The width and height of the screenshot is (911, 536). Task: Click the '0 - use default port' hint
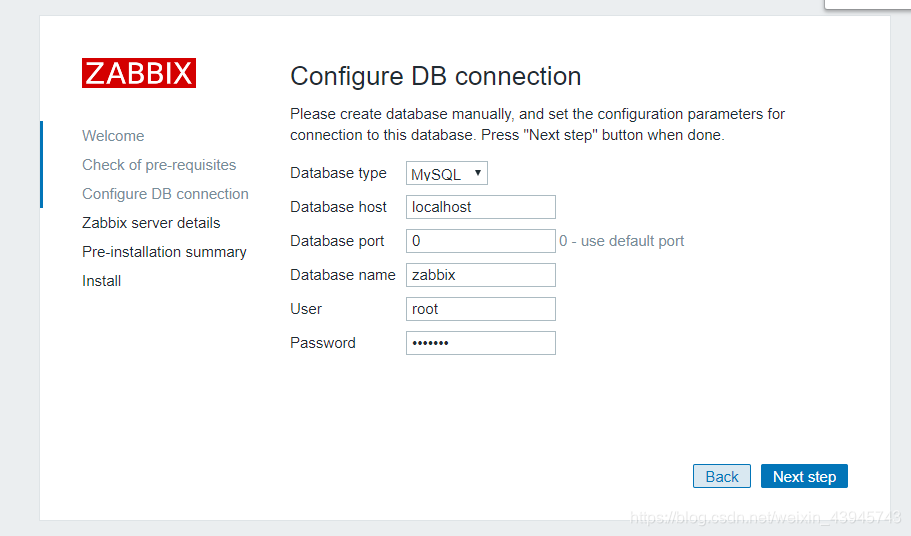(x=621, y=241)
